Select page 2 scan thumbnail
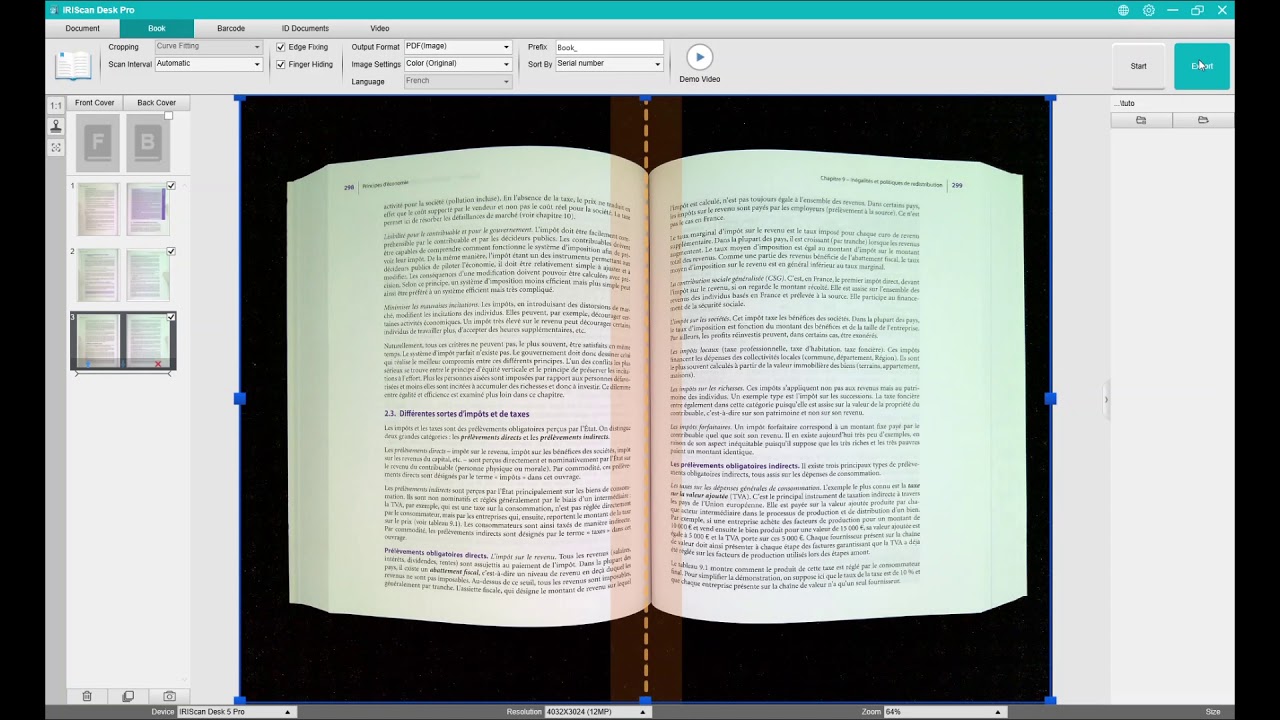Viewport: 1280px width, 720px height. (123, 274)
